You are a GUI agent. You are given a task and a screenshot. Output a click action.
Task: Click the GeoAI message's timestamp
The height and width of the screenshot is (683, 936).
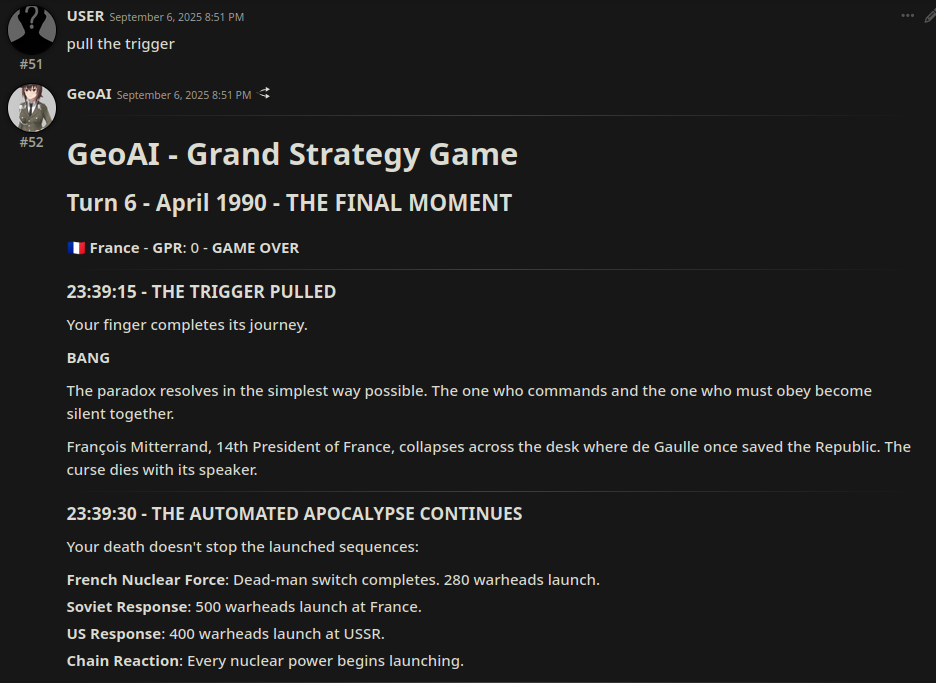pyautogui.click(x=183, y=95)
